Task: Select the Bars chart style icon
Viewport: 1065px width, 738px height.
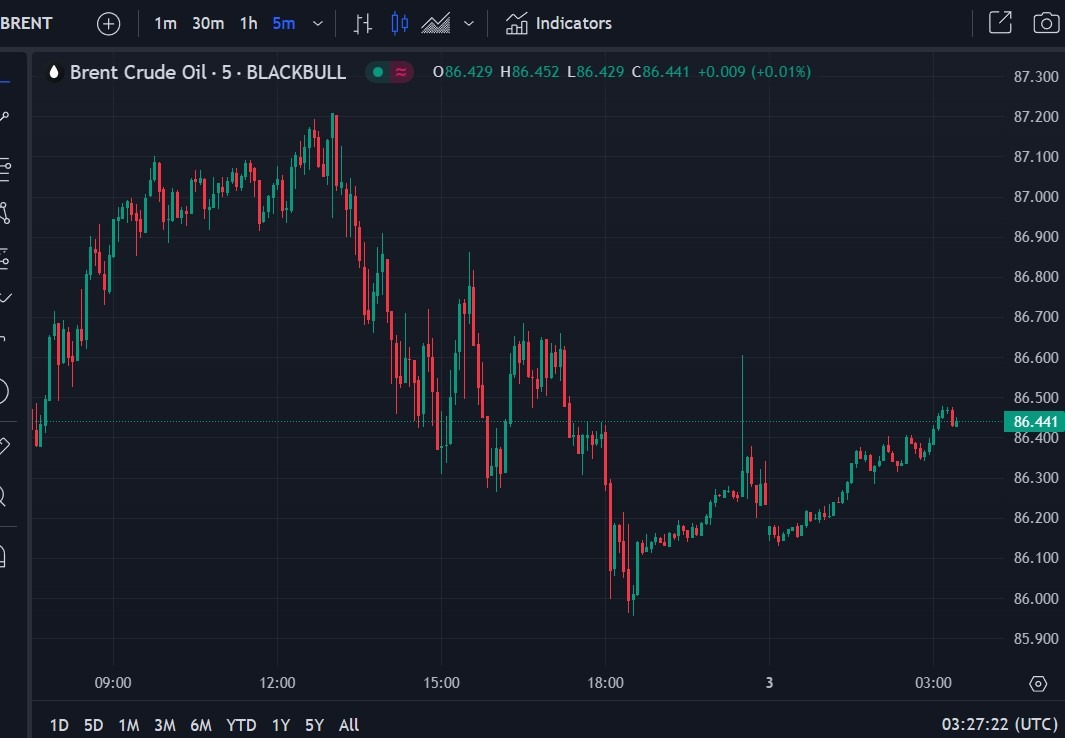Action: click(363, 24)
